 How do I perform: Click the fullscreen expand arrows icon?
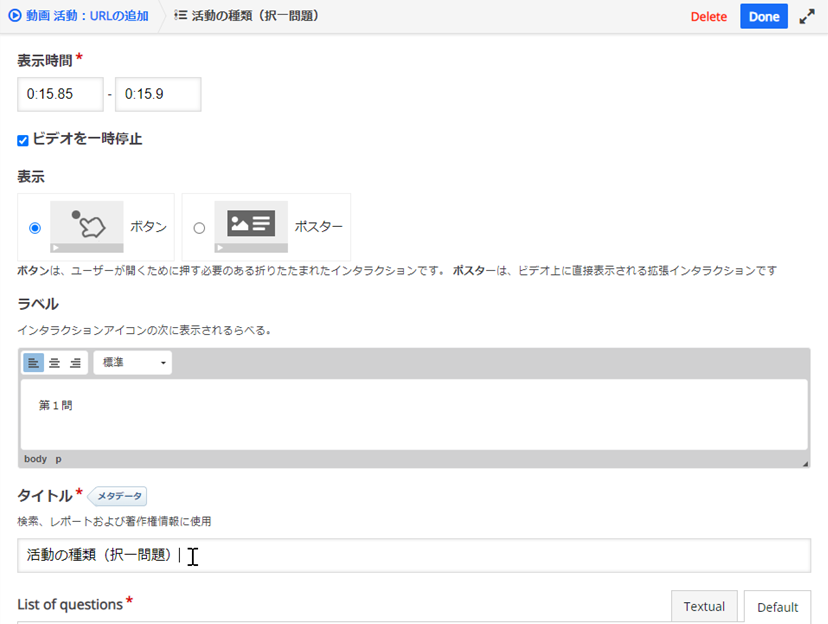(807, 17)
